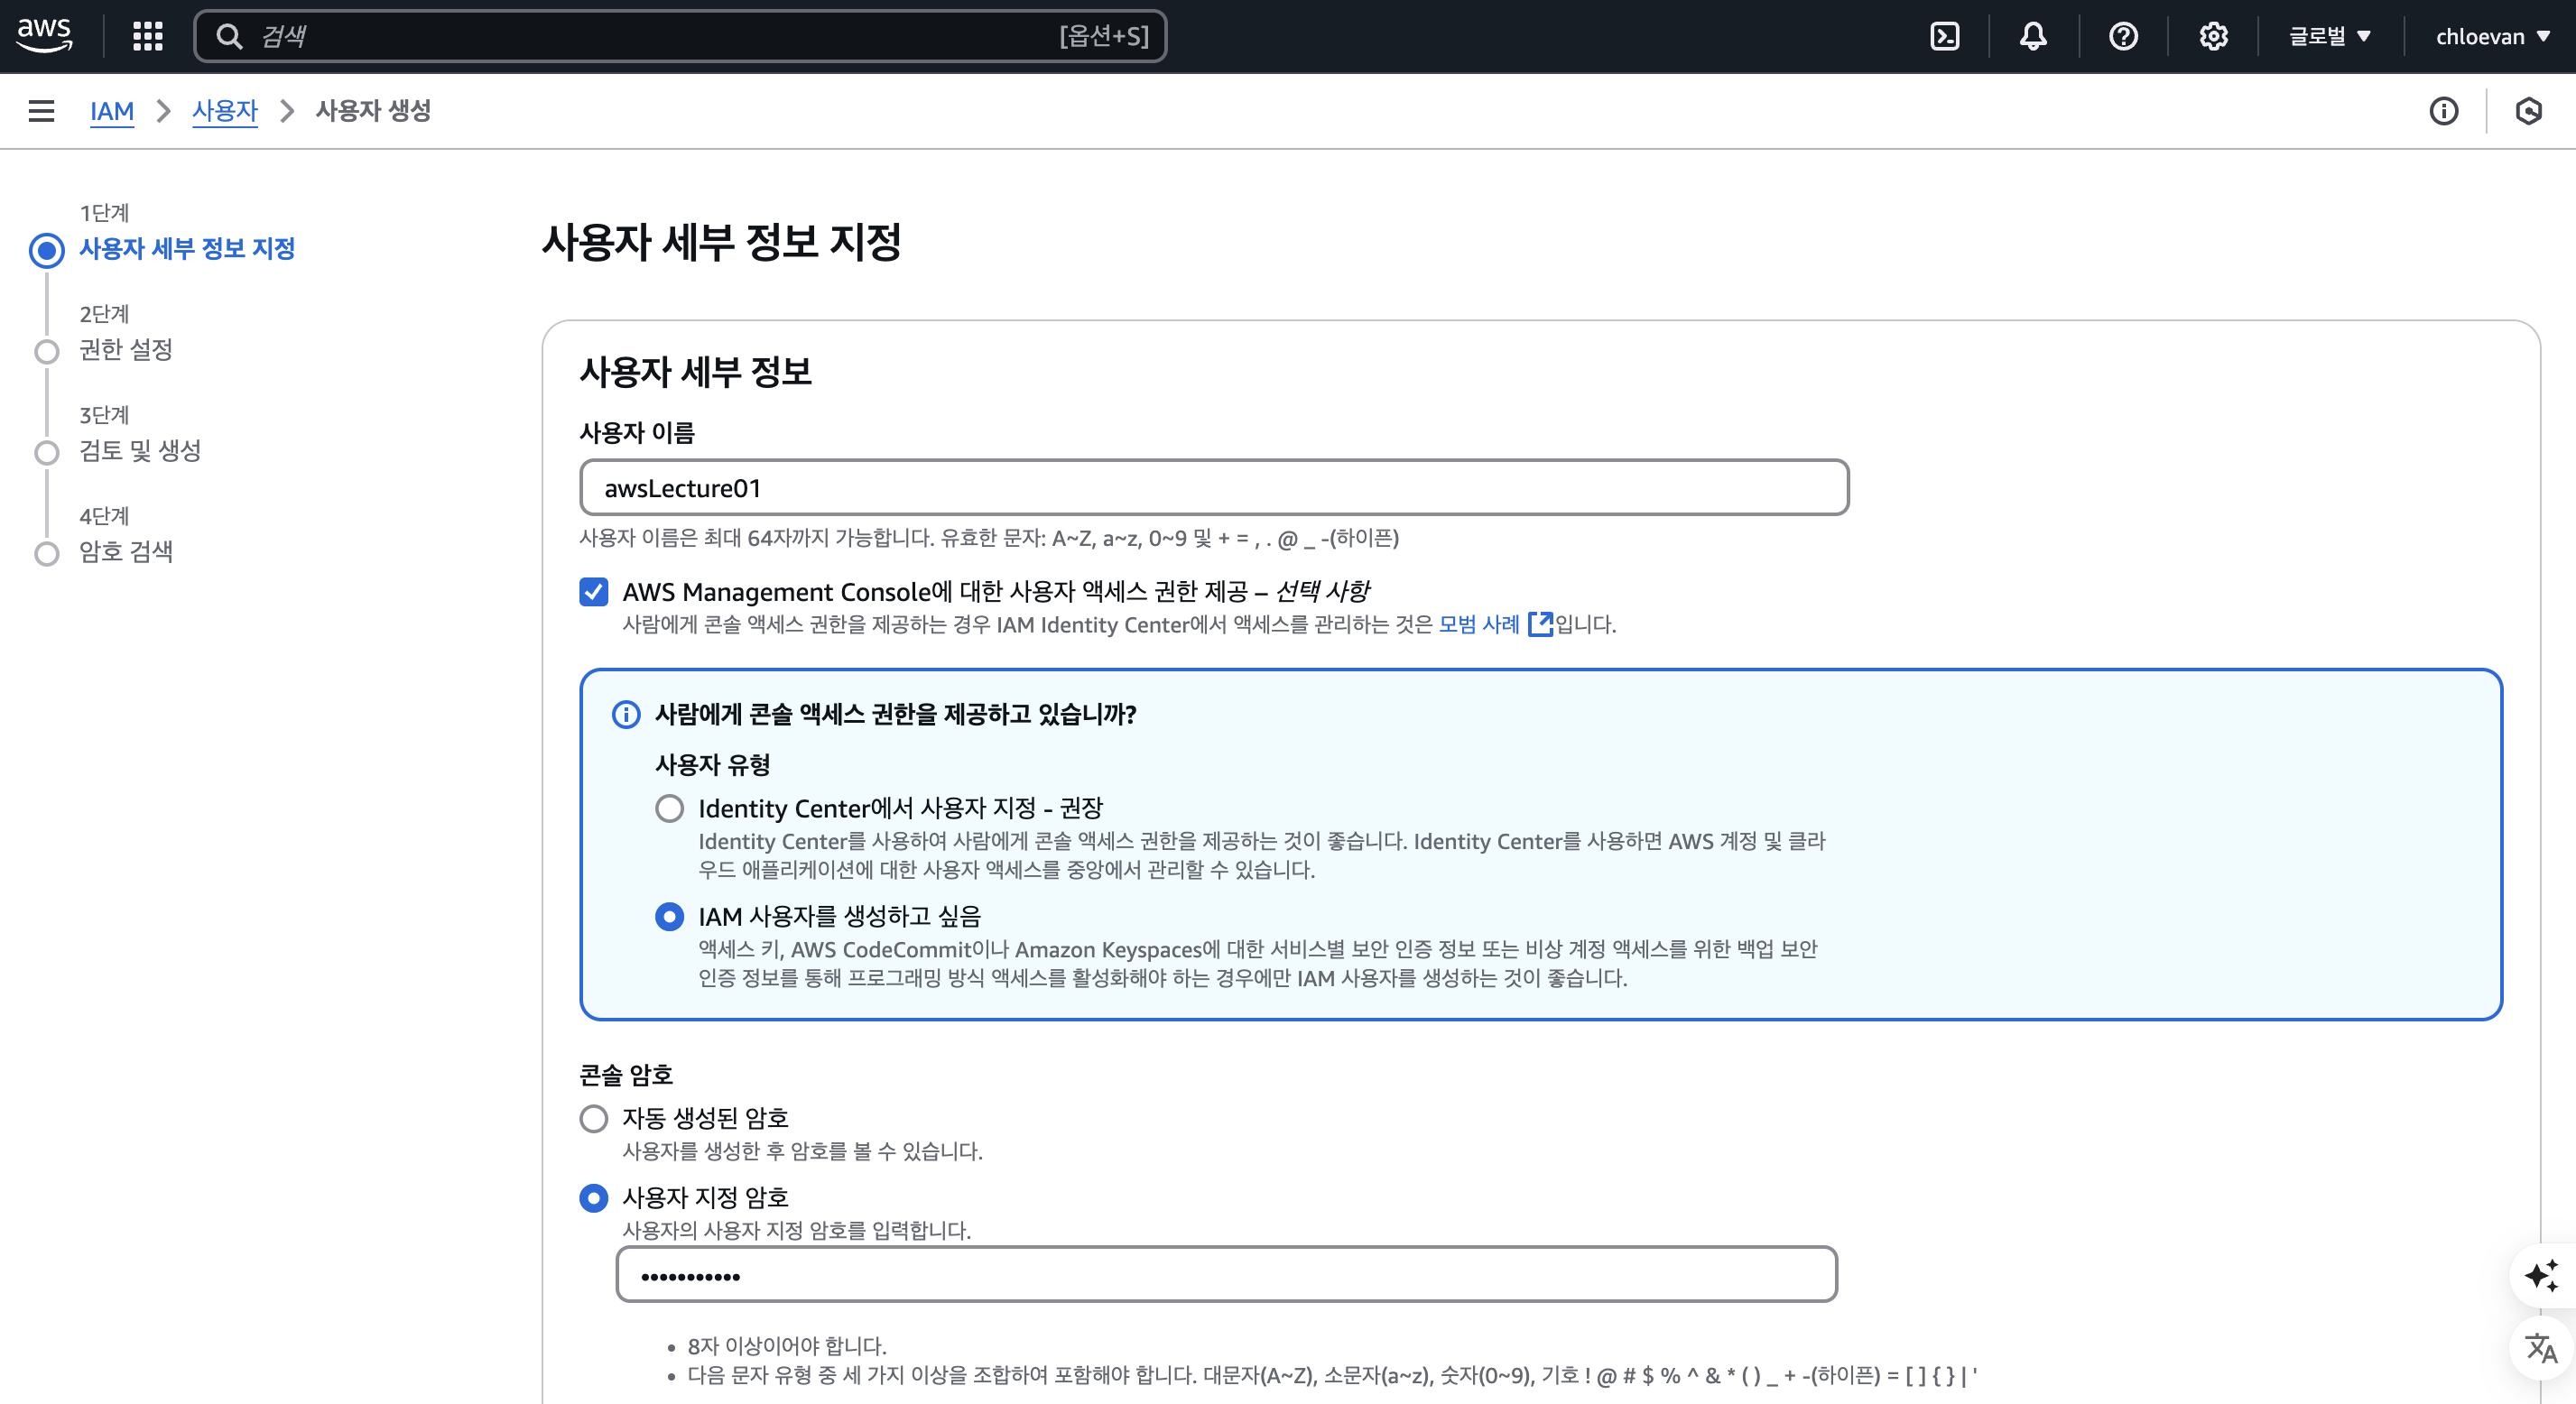Open the translate language icon
This screenshot has width=2576, height=1404.
[2540, 1348]
